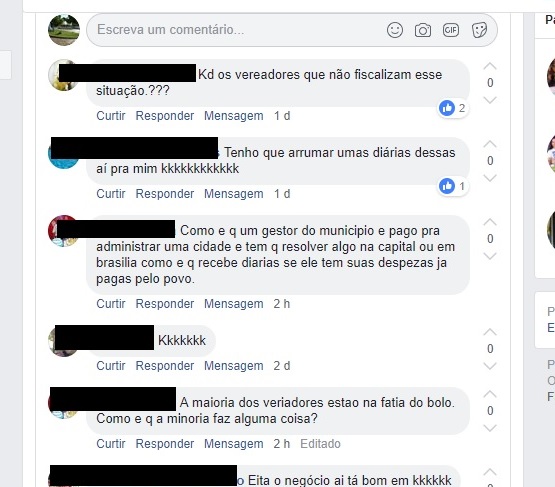Click the like reaction badge showing 2
This screenshot has width=555, height=487.
(x=452, y=108)
